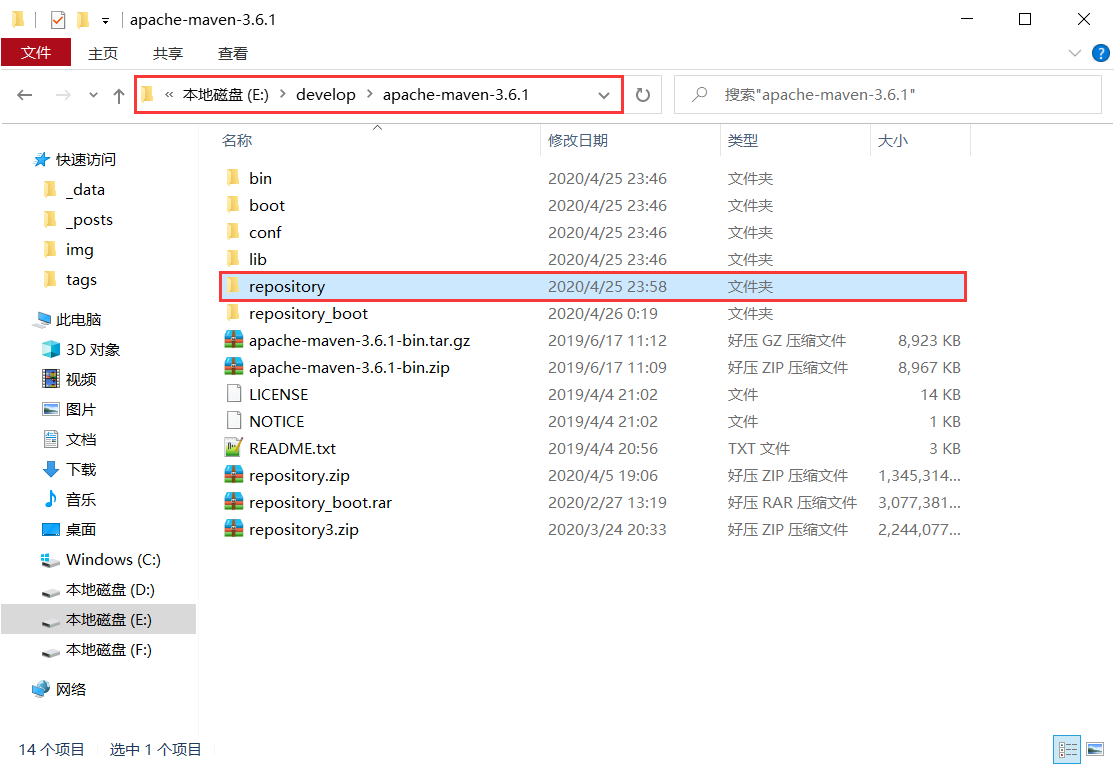Select the repository3.zip archive icon
The height and width of the screenshot is (765, 1115).
coord(233,529)
